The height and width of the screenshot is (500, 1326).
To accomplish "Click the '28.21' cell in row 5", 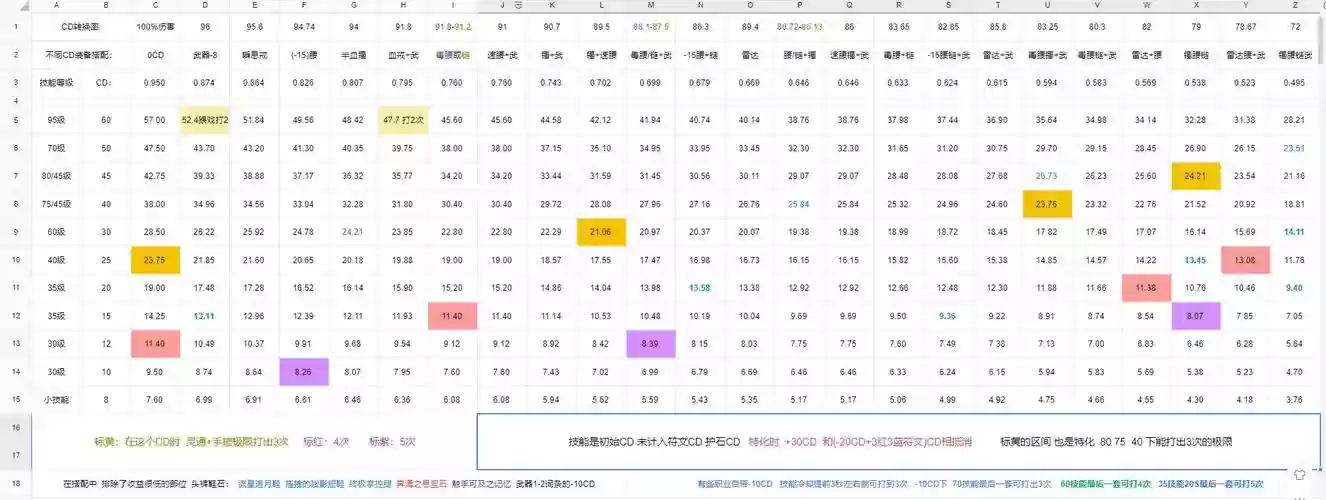I will 1295,120.
